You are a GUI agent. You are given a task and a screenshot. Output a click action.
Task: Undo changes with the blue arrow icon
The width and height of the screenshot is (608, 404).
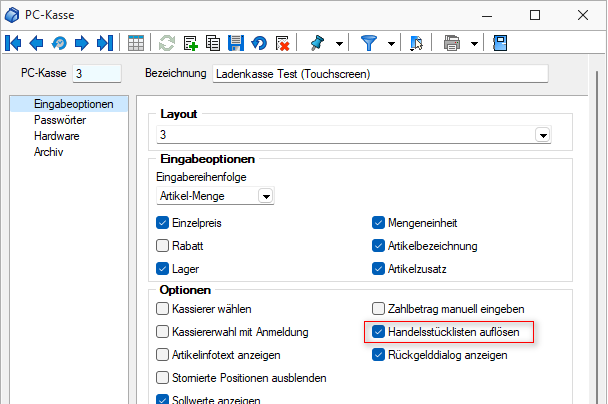[259, 43]
